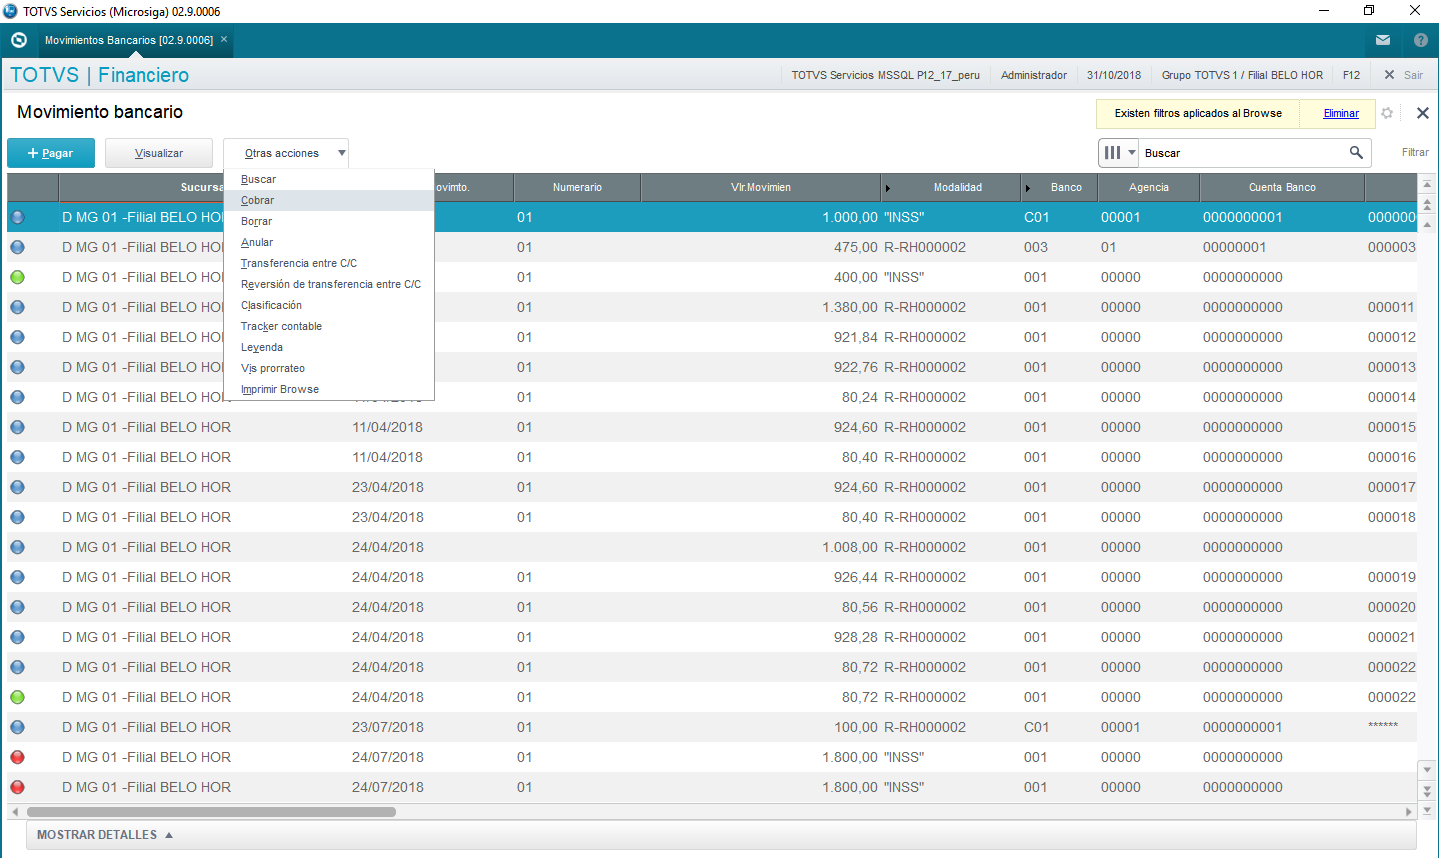The image size is (1439, 858).
Task: Click the Movimientos Bancarios tab label
Action: click(x=129, y=40)
